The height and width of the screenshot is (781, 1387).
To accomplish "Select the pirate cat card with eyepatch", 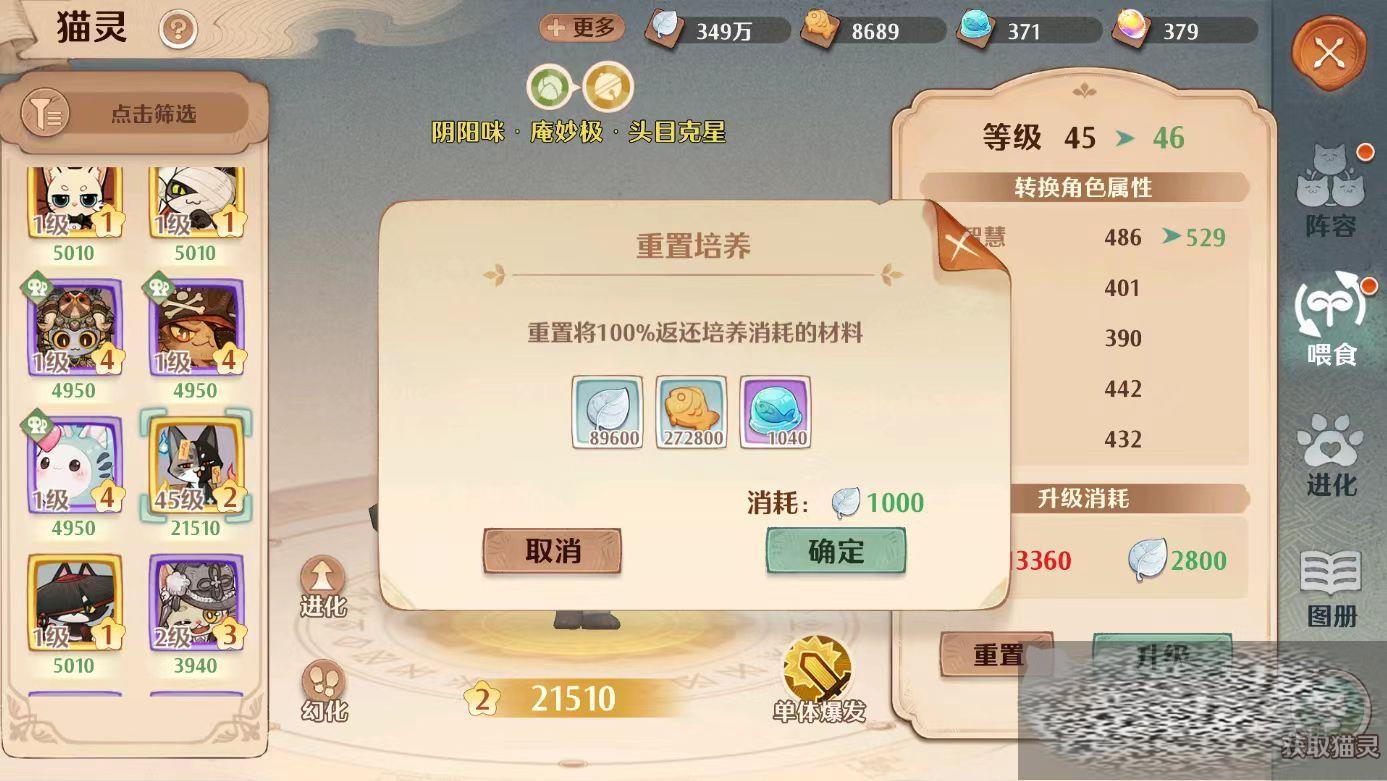I will (196, 337).
